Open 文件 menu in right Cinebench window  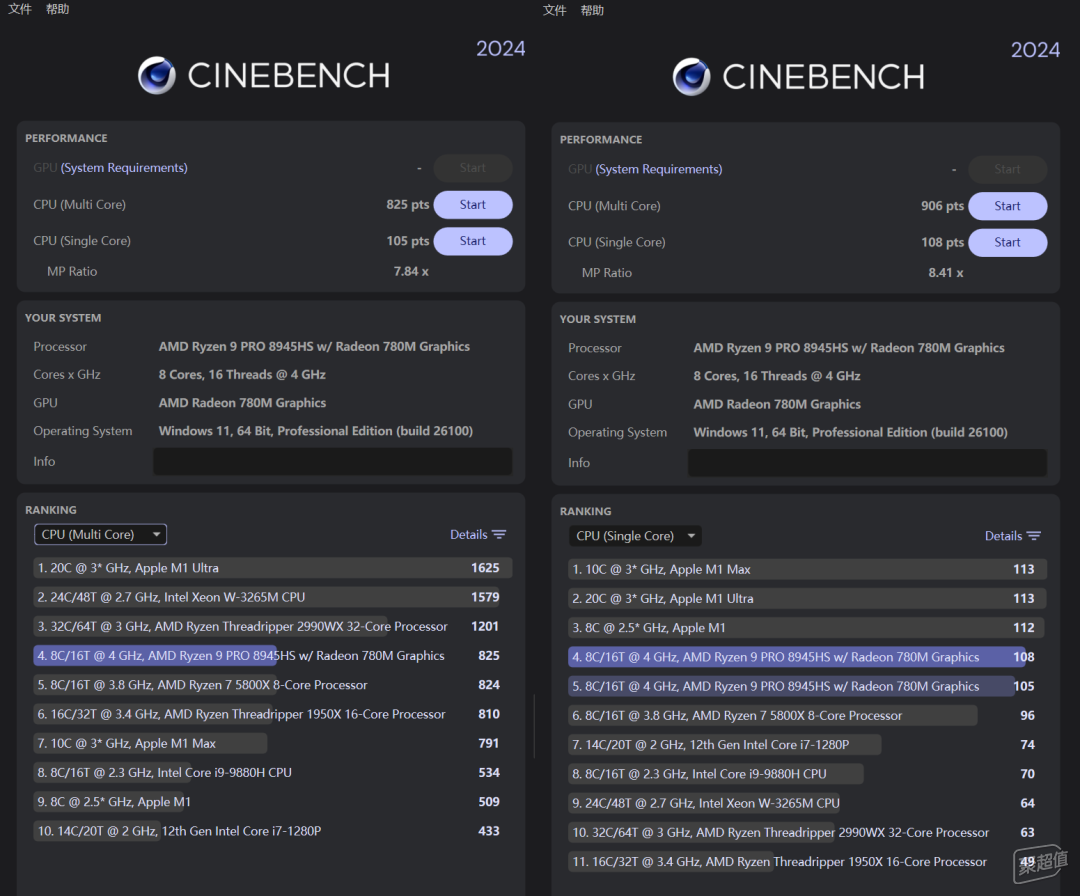click(554, 10)
